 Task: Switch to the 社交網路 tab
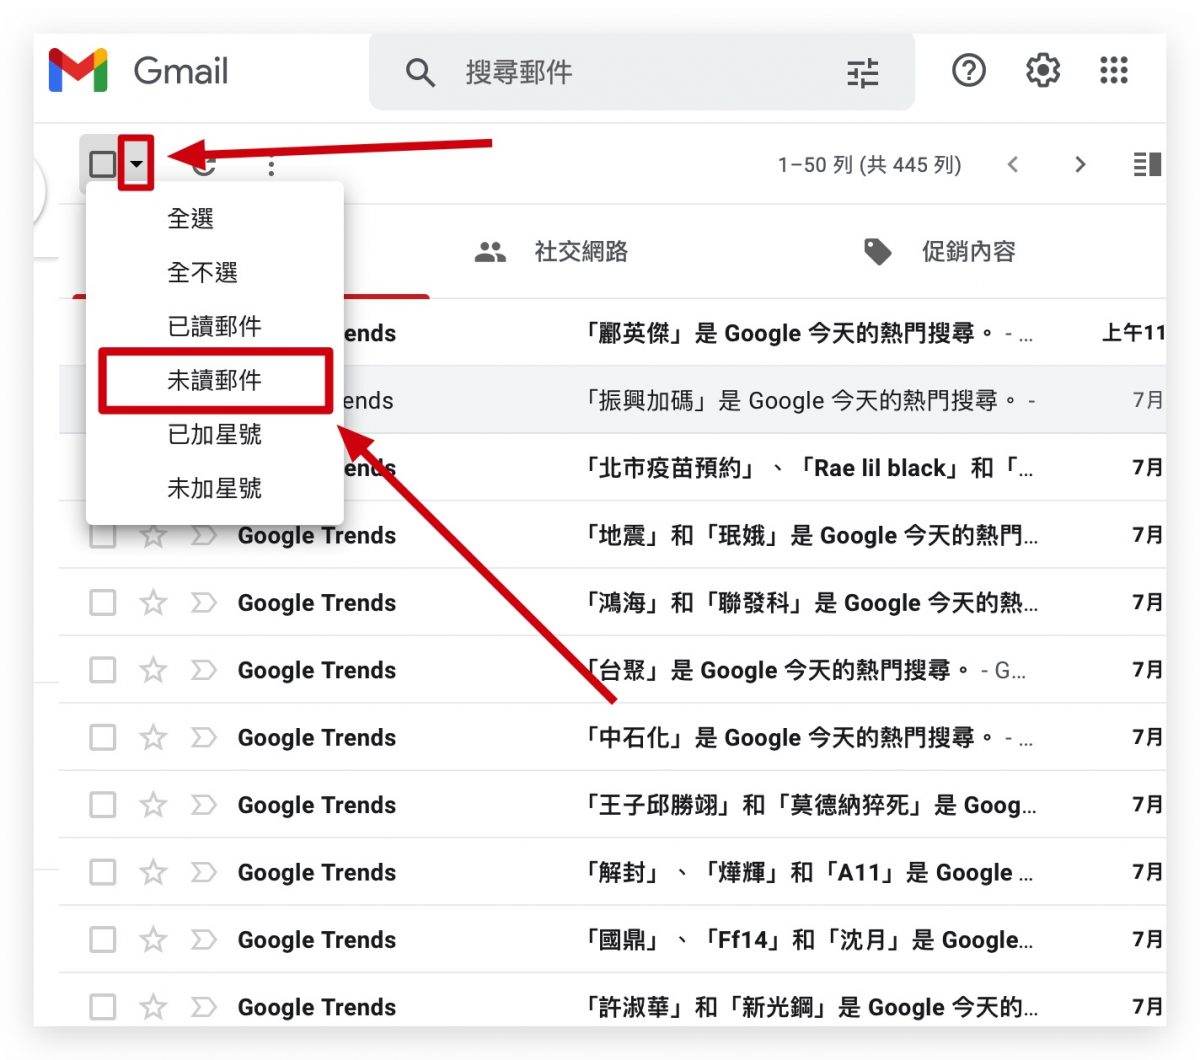(x=551, y=252)
